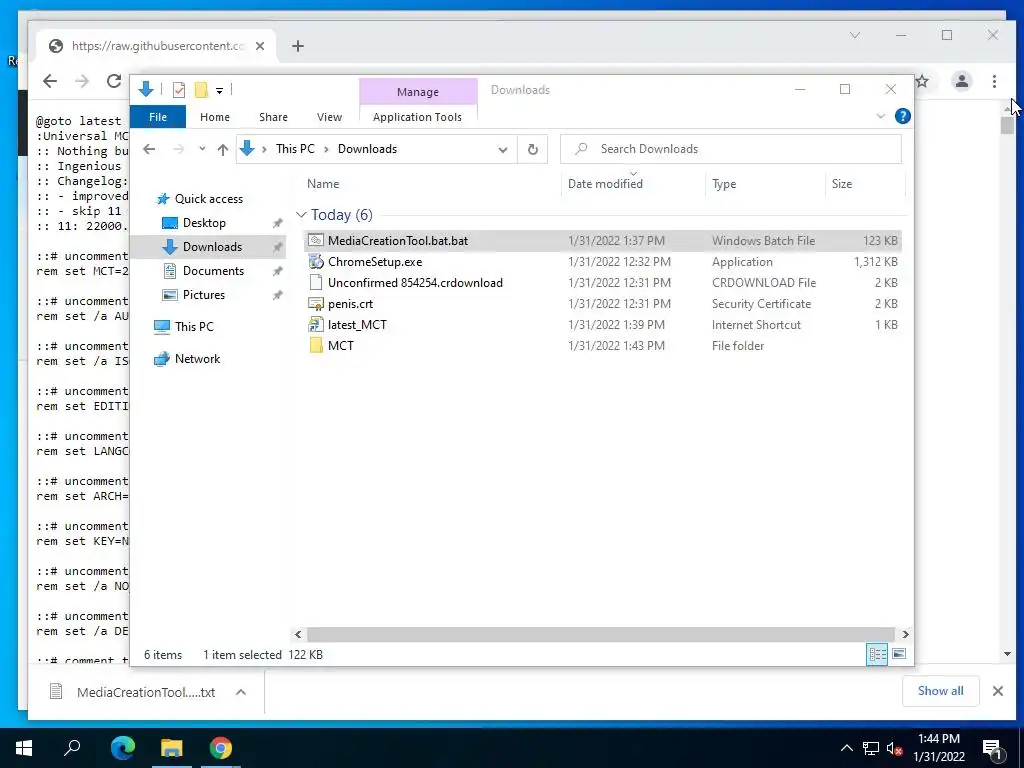Unpin Desktop using its pin icon

pos(278,223)
